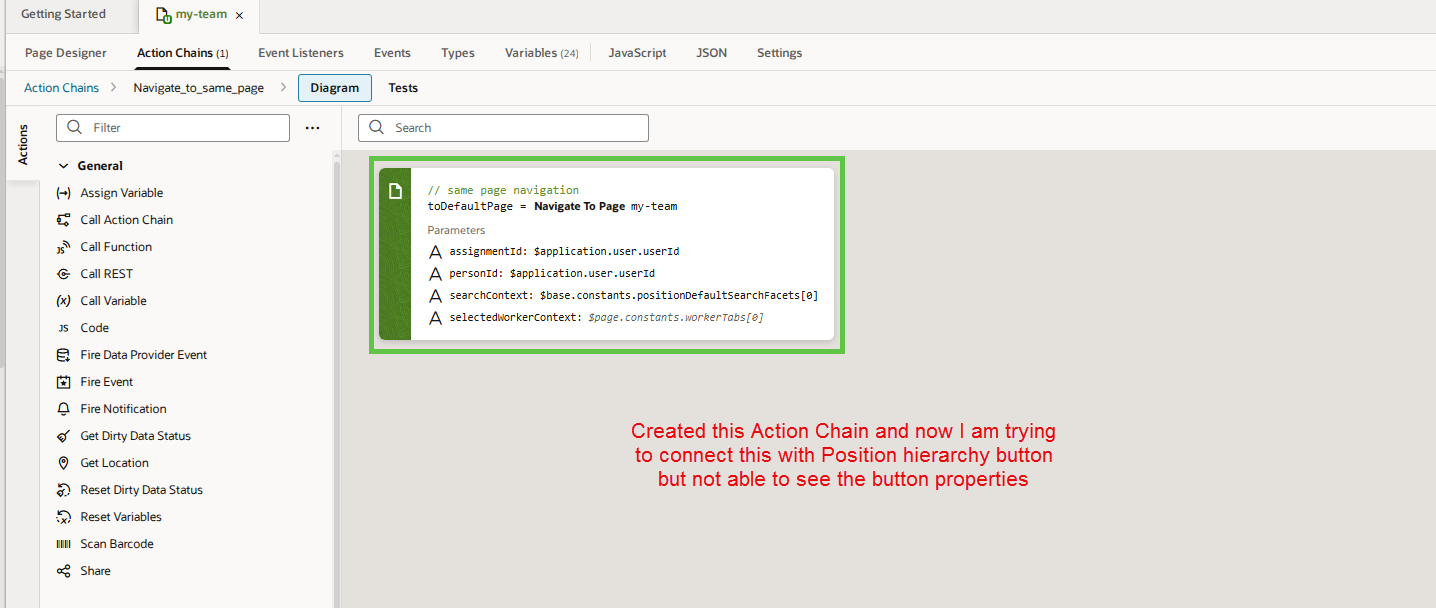The image size is (1436, 608).
Task: Click the same page navigation comment
Action: (503, 190)
